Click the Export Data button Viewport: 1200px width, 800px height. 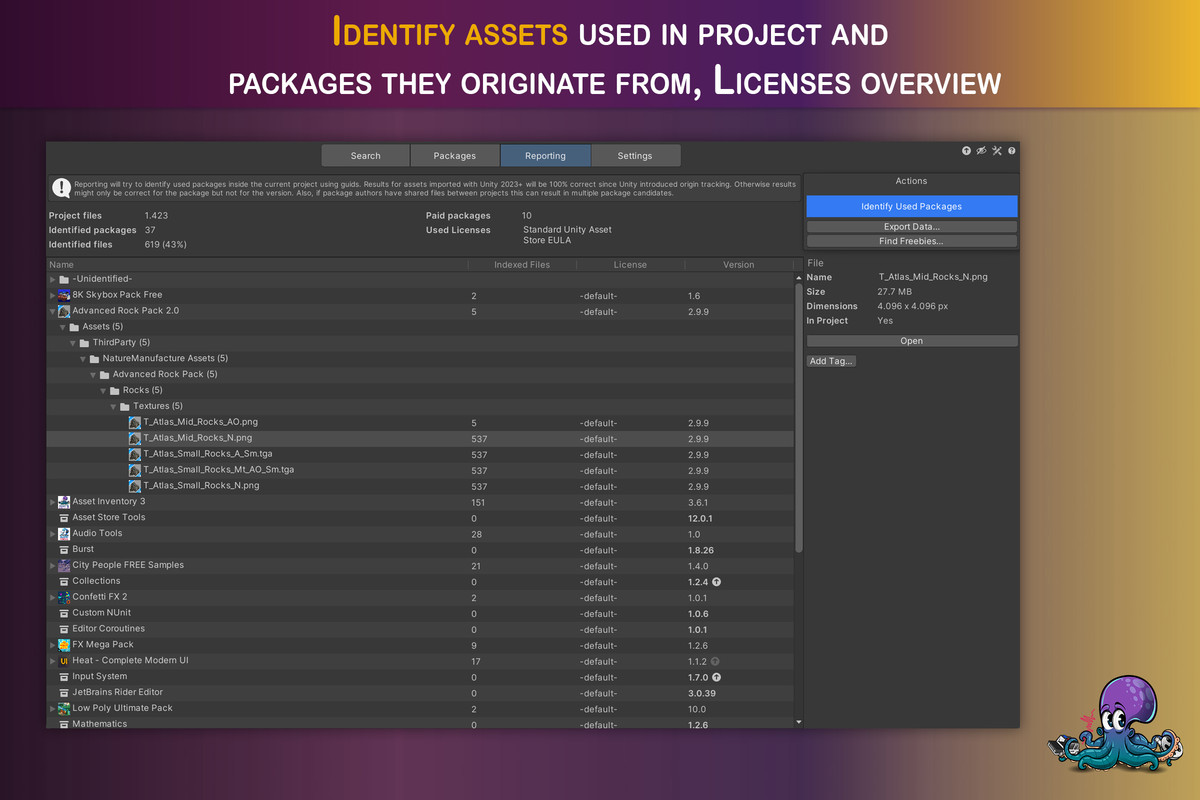911,225
